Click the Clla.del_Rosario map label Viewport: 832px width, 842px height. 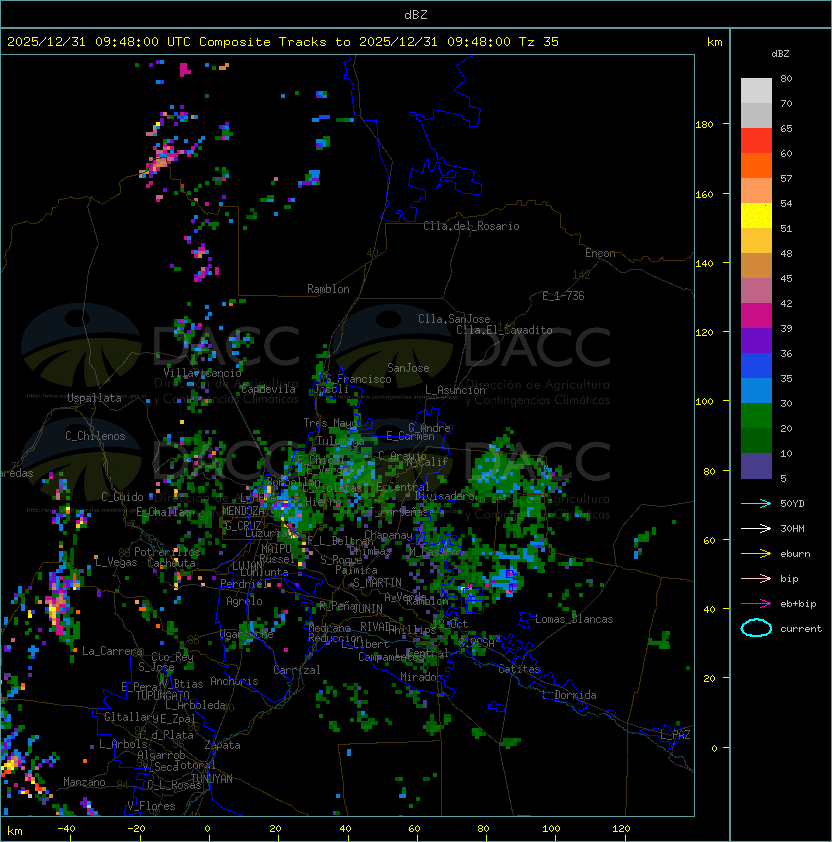point(471,226)
